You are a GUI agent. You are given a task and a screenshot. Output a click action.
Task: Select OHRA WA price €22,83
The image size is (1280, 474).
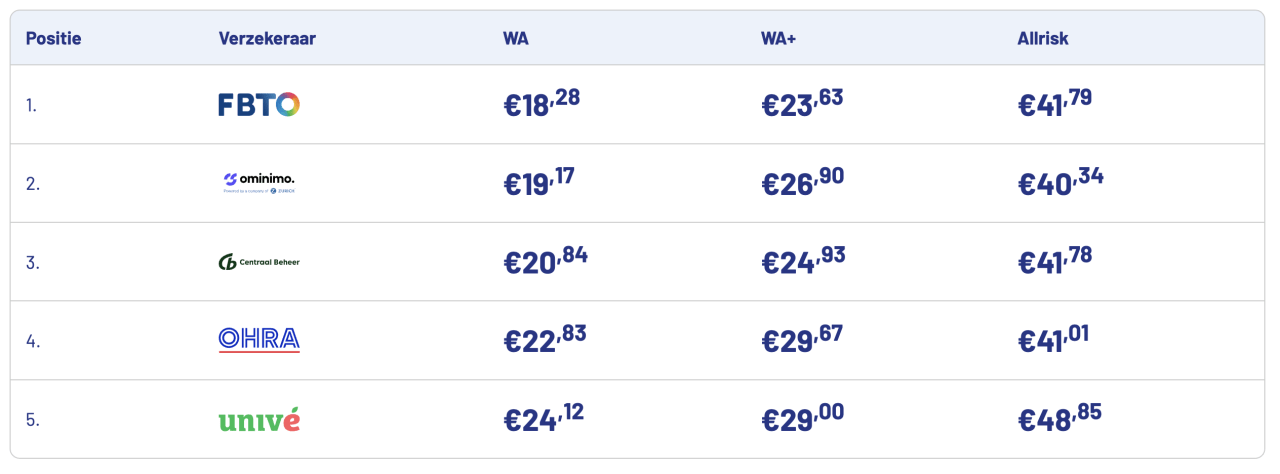pyautogui.click(x=545, y=340)
